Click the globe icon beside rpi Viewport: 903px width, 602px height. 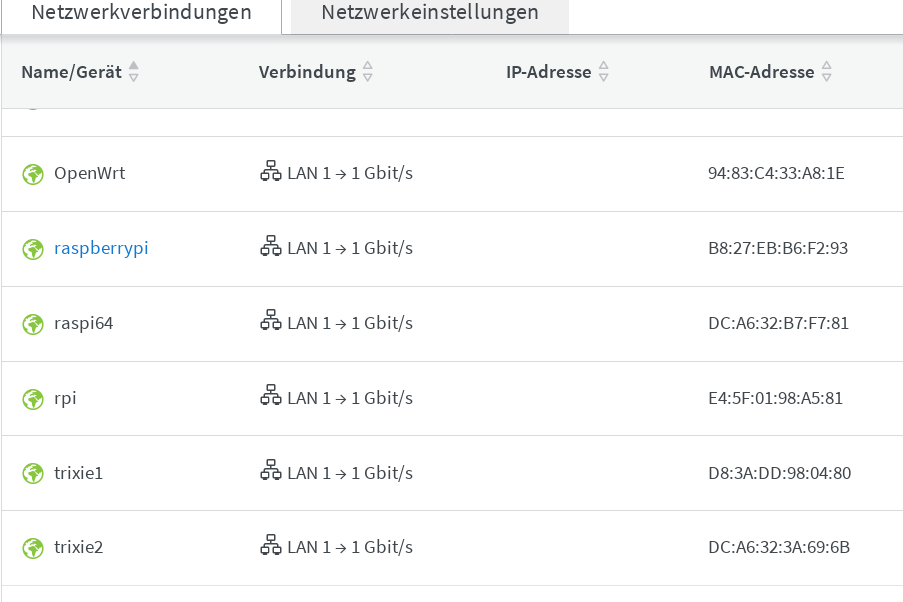(x=33, y=399)
